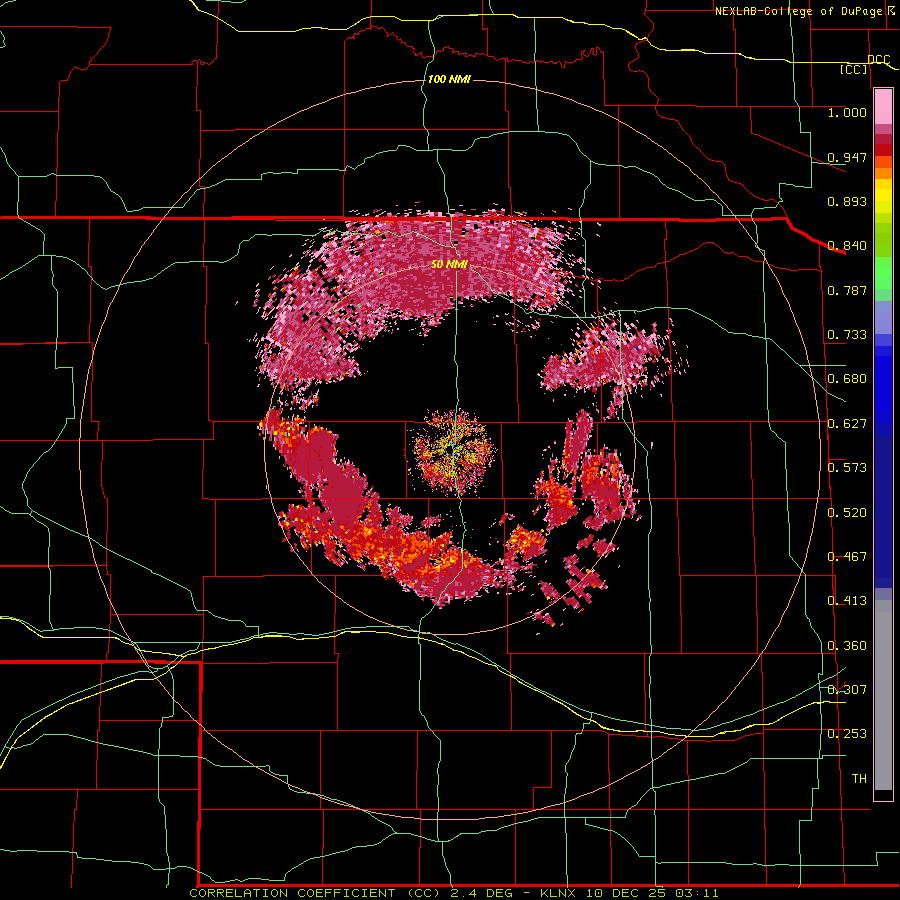Click the 0.307 color scale value
Screen dimensions: 900x900
[x=847, y=689]
